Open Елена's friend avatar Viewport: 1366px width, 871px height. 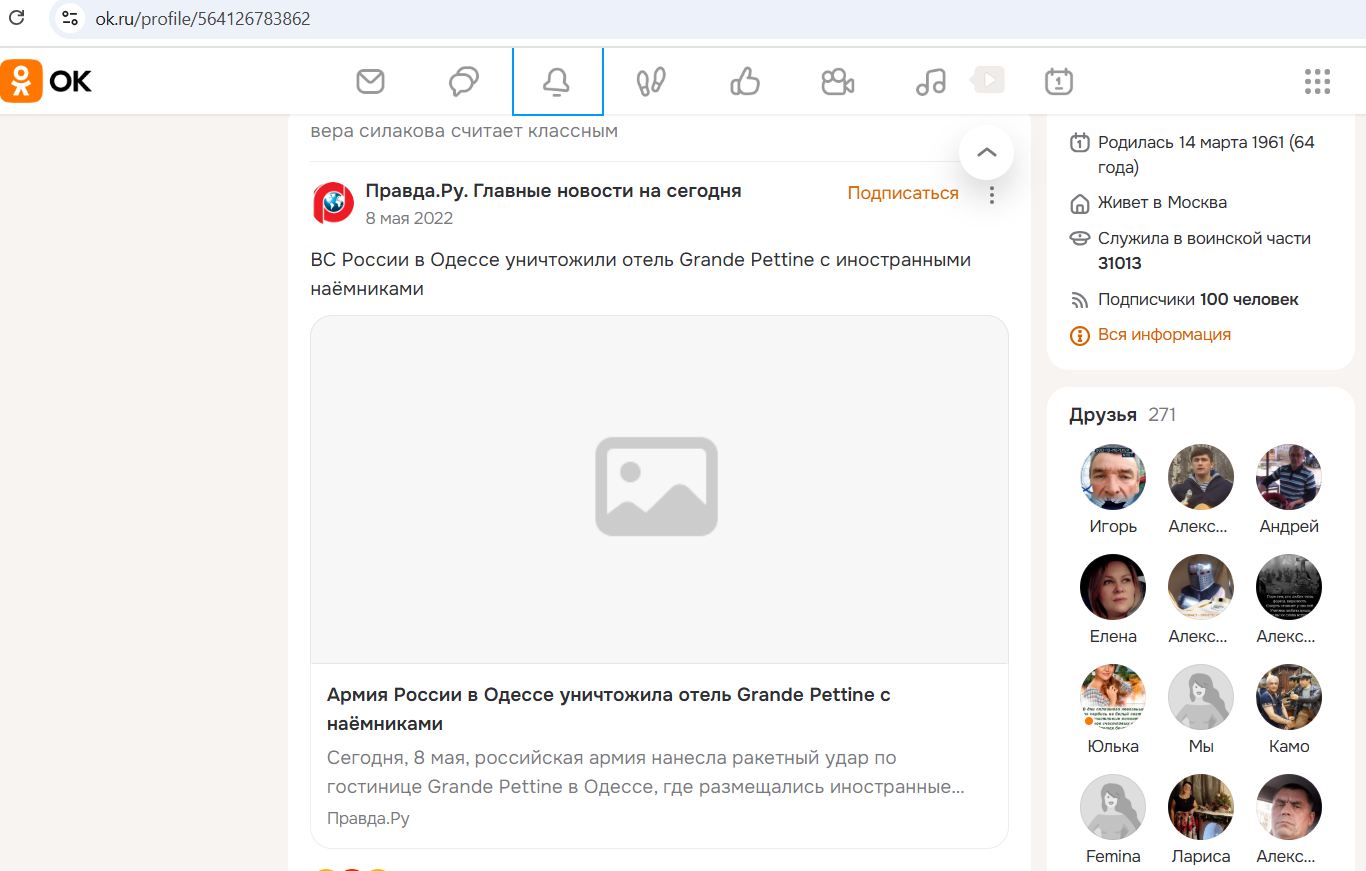point(1112,587)
